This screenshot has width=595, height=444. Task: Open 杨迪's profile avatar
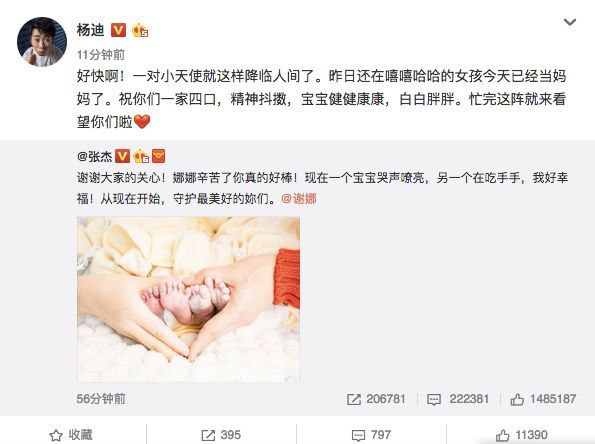tap(42, 42)
